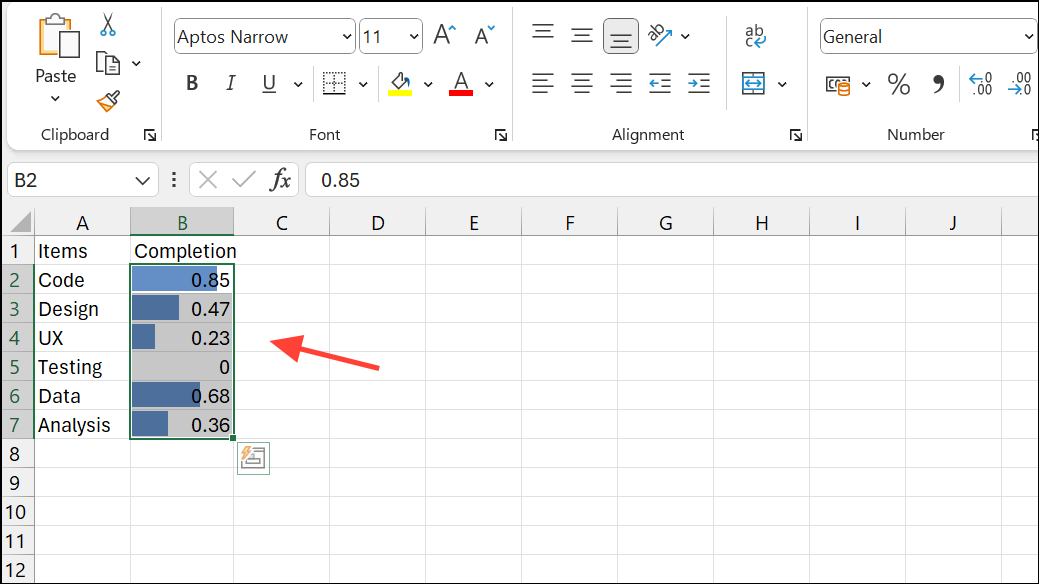Toggle underline on selected cells
The height and width of the screenshot is (584, 1039).
pyautogui.click(x=268, y=83)
